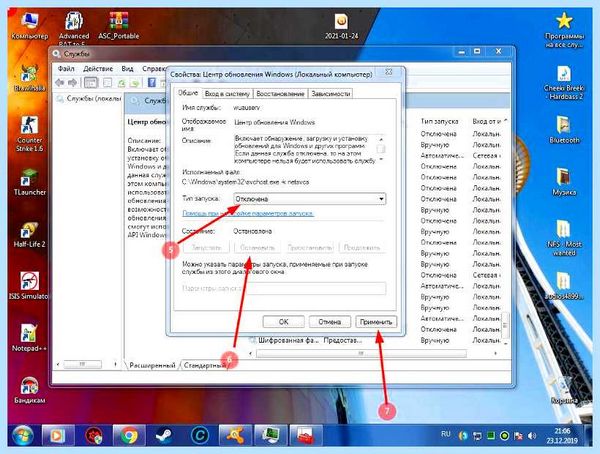The height and width of the screenshot is (454, 600).
Task: Open the clock showing 21:06
Action: (562, 436)
